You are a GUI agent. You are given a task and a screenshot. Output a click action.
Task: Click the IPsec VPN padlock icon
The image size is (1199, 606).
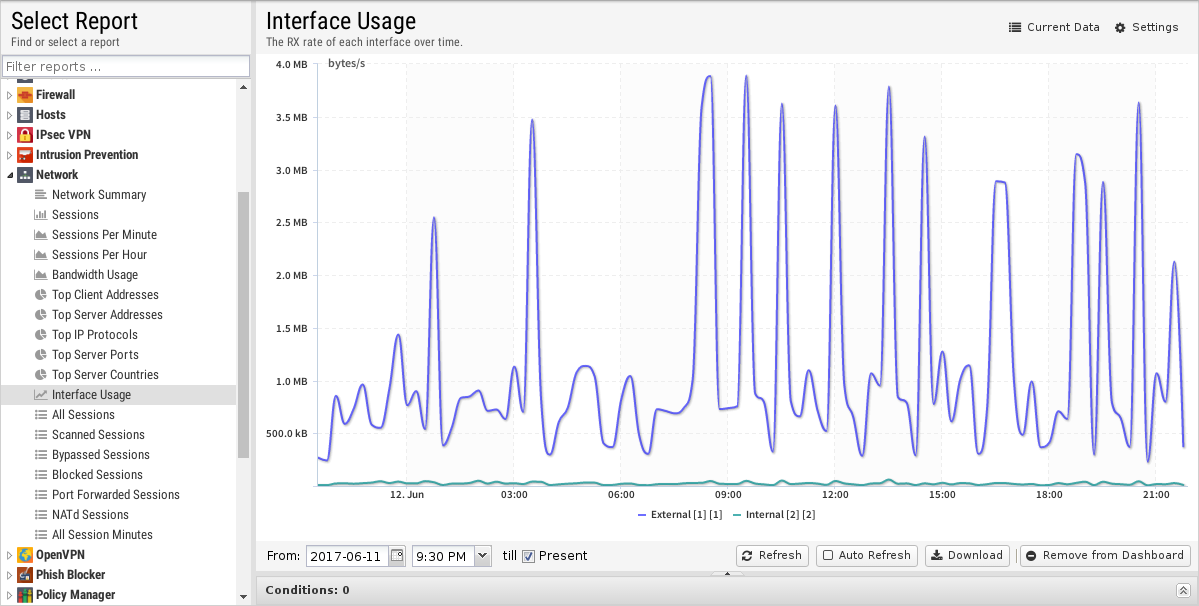24,134
